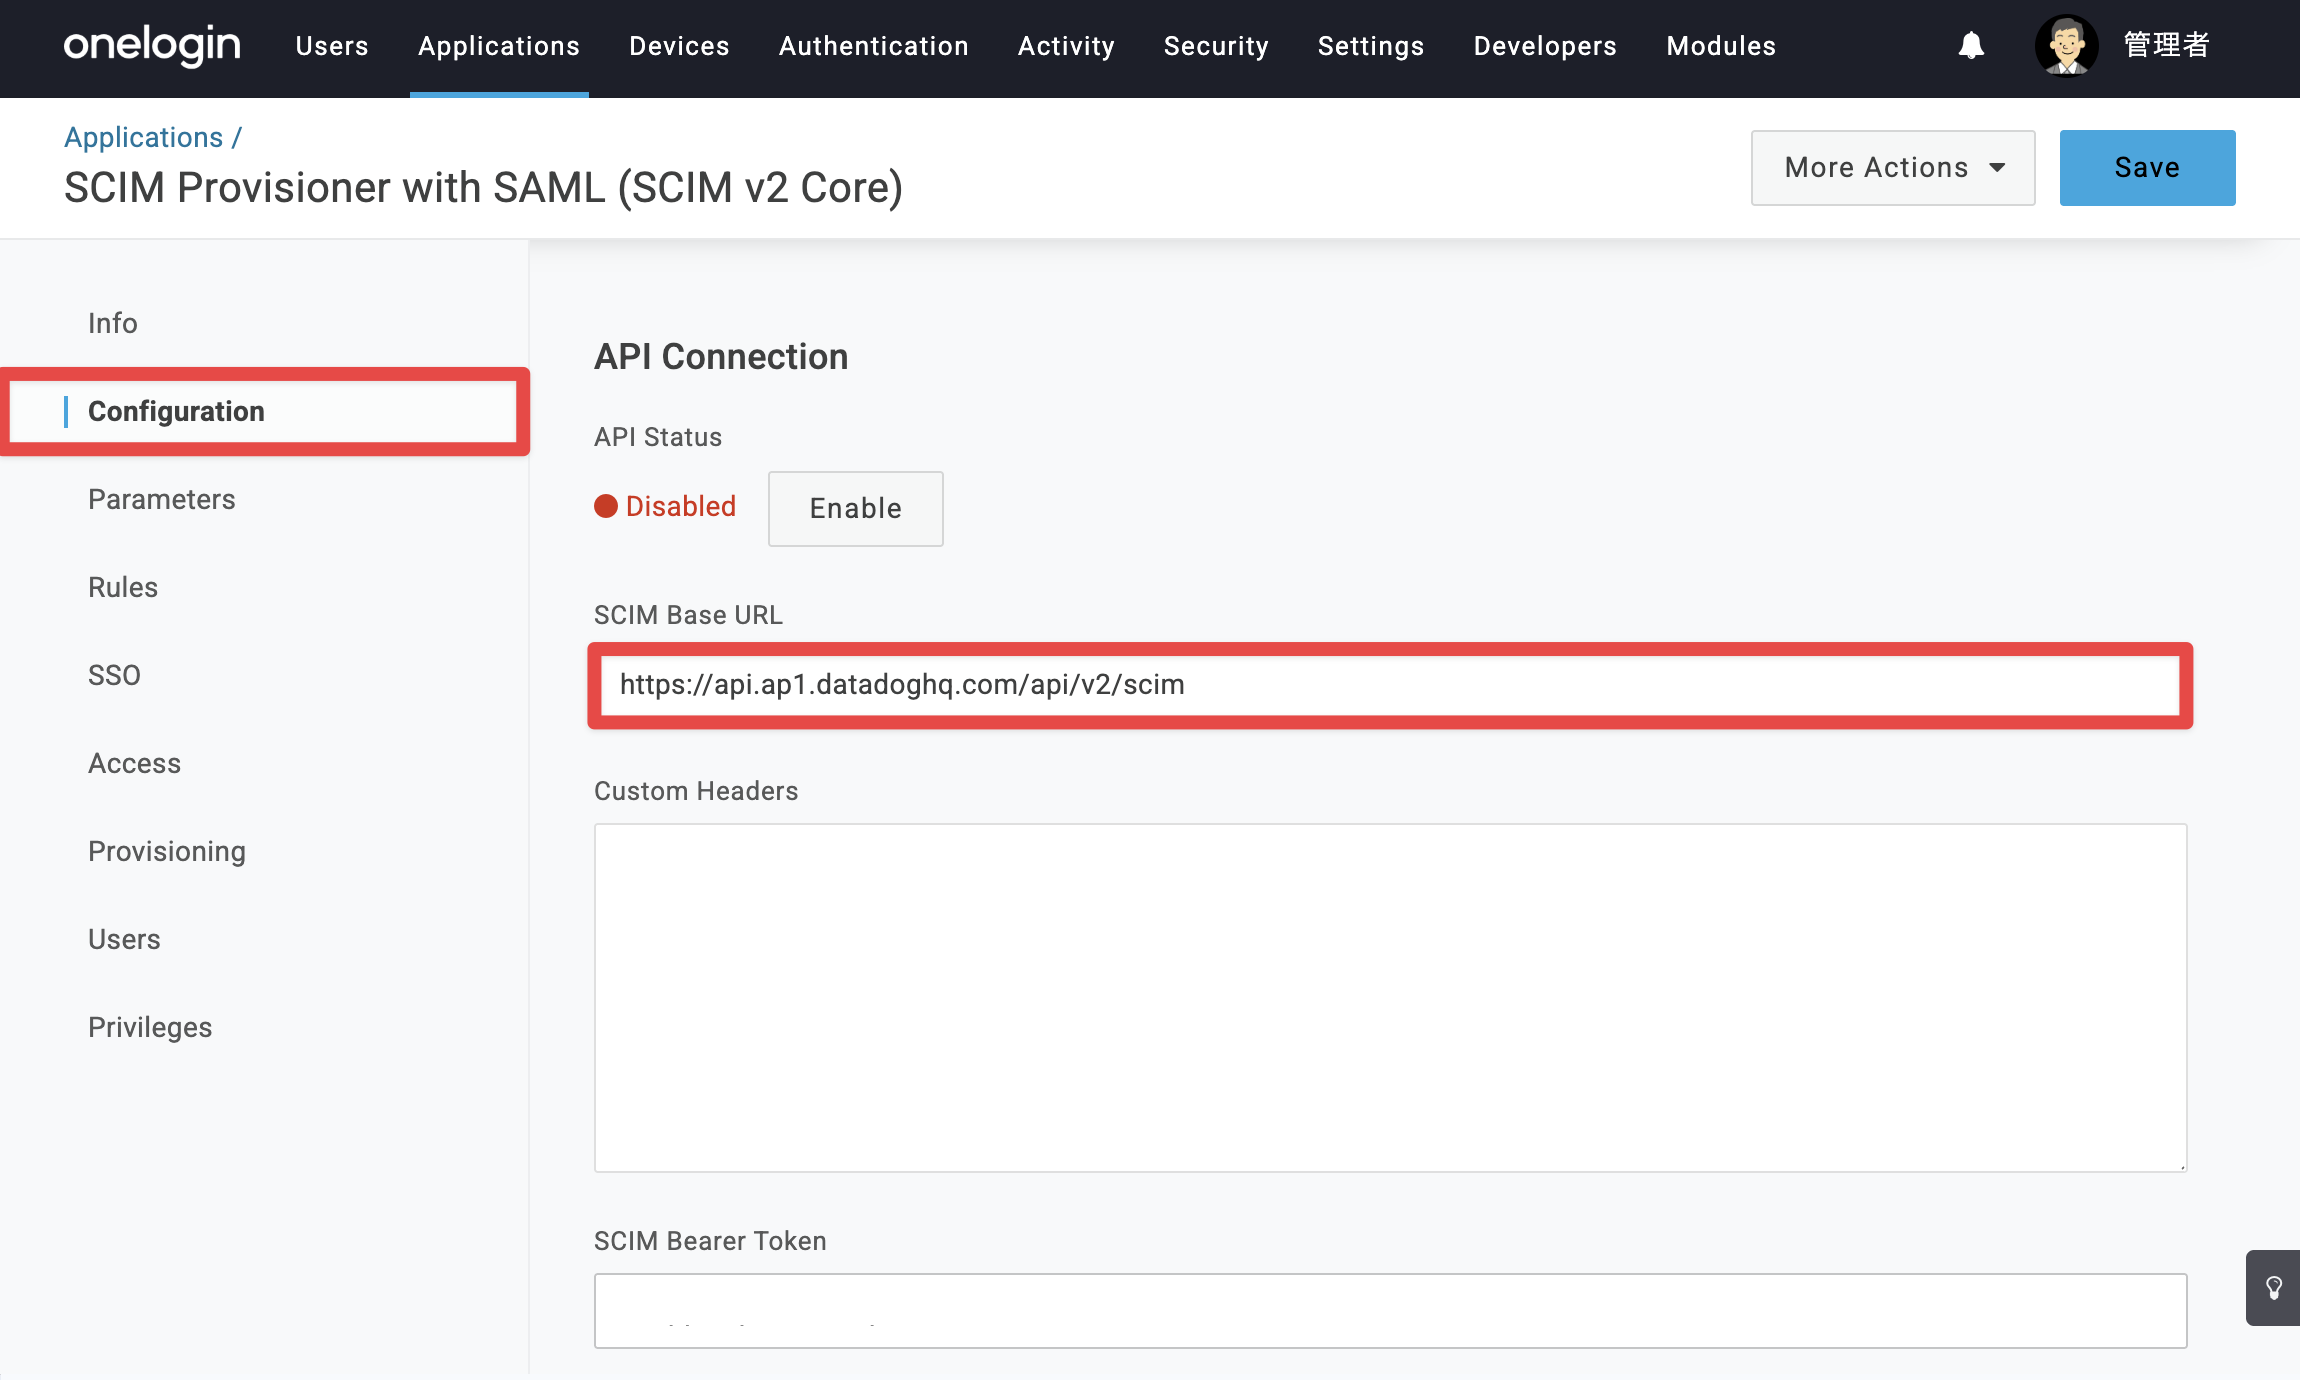Follow the Applications breadcrumb link

coord(144,137)
